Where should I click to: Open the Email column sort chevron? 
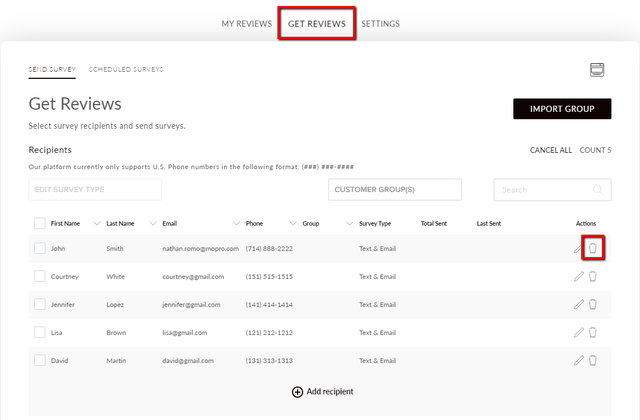coord(236,223)
